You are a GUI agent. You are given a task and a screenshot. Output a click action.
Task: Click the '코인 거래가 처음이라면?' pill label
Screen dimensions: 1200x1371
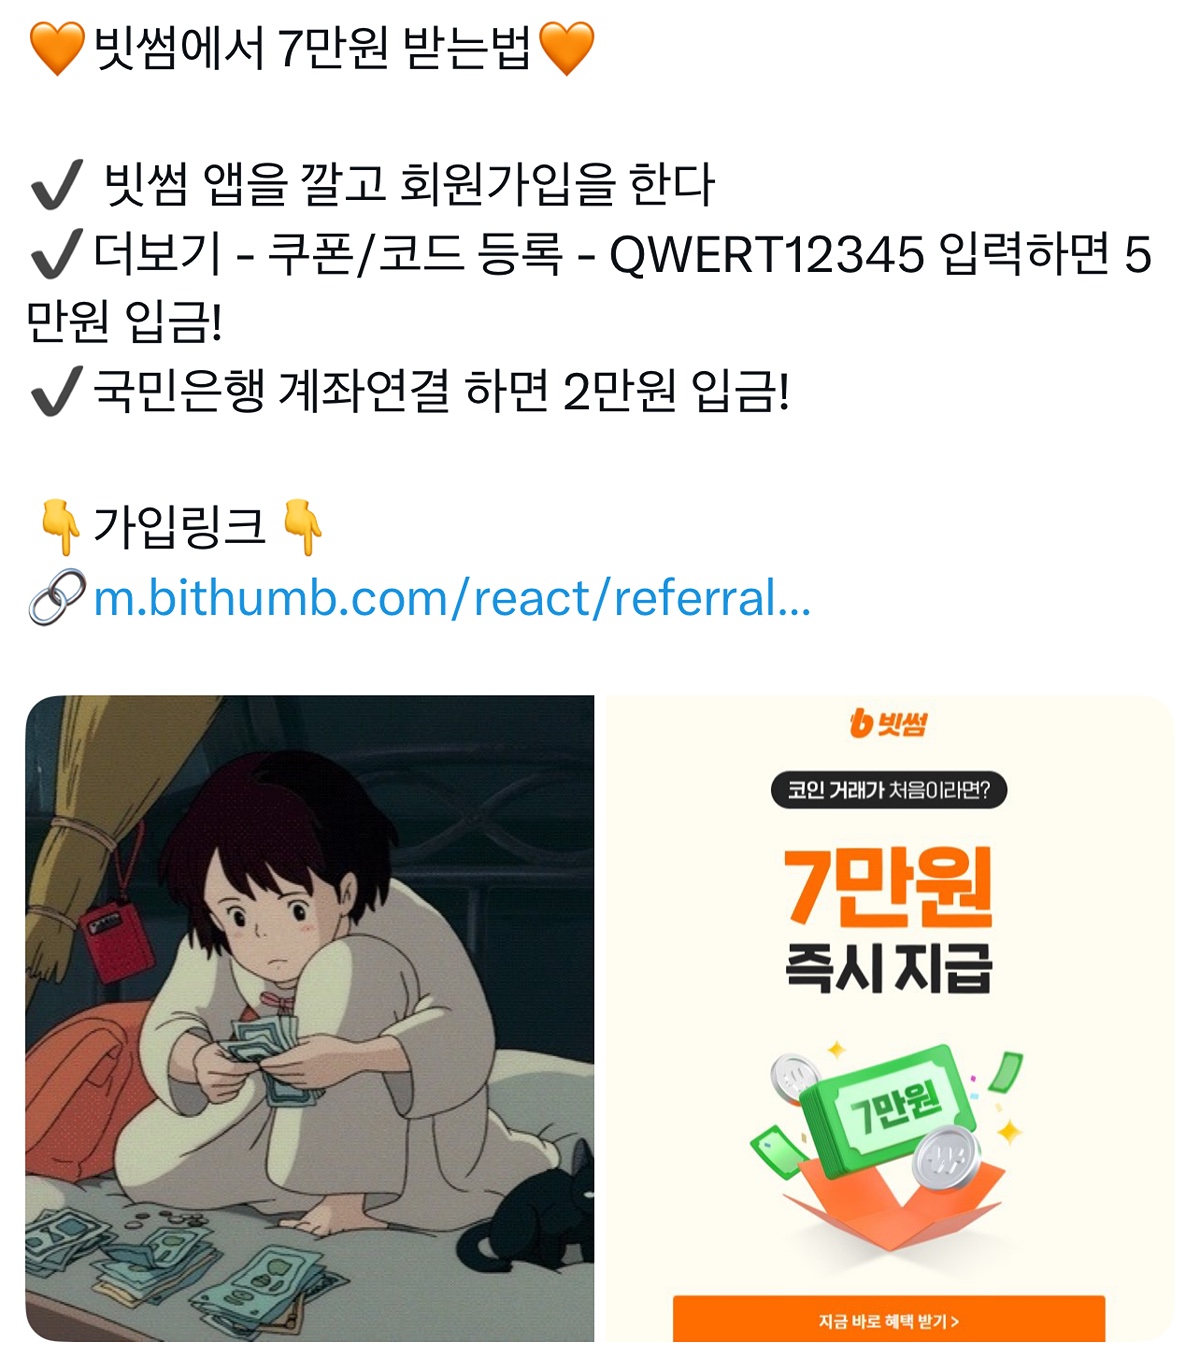pyautogui.click(x=888, y=790)
